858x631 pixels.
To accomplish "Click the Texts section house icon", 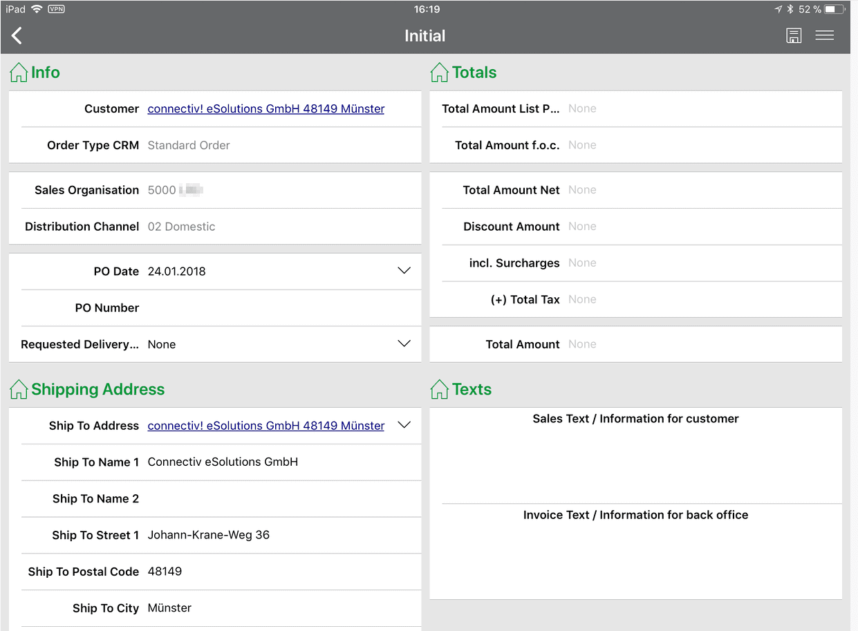I will tap(439, 390).
